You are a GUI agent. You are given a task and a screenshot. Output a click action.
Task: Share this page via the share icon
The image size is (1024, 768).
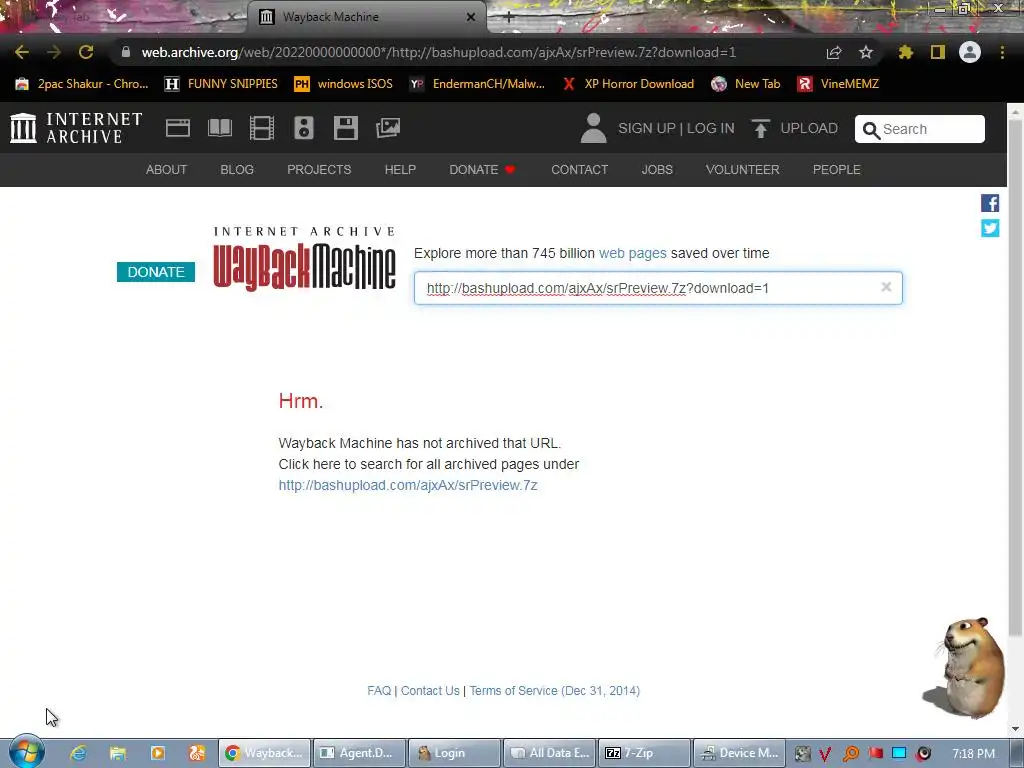pos(834,52)
